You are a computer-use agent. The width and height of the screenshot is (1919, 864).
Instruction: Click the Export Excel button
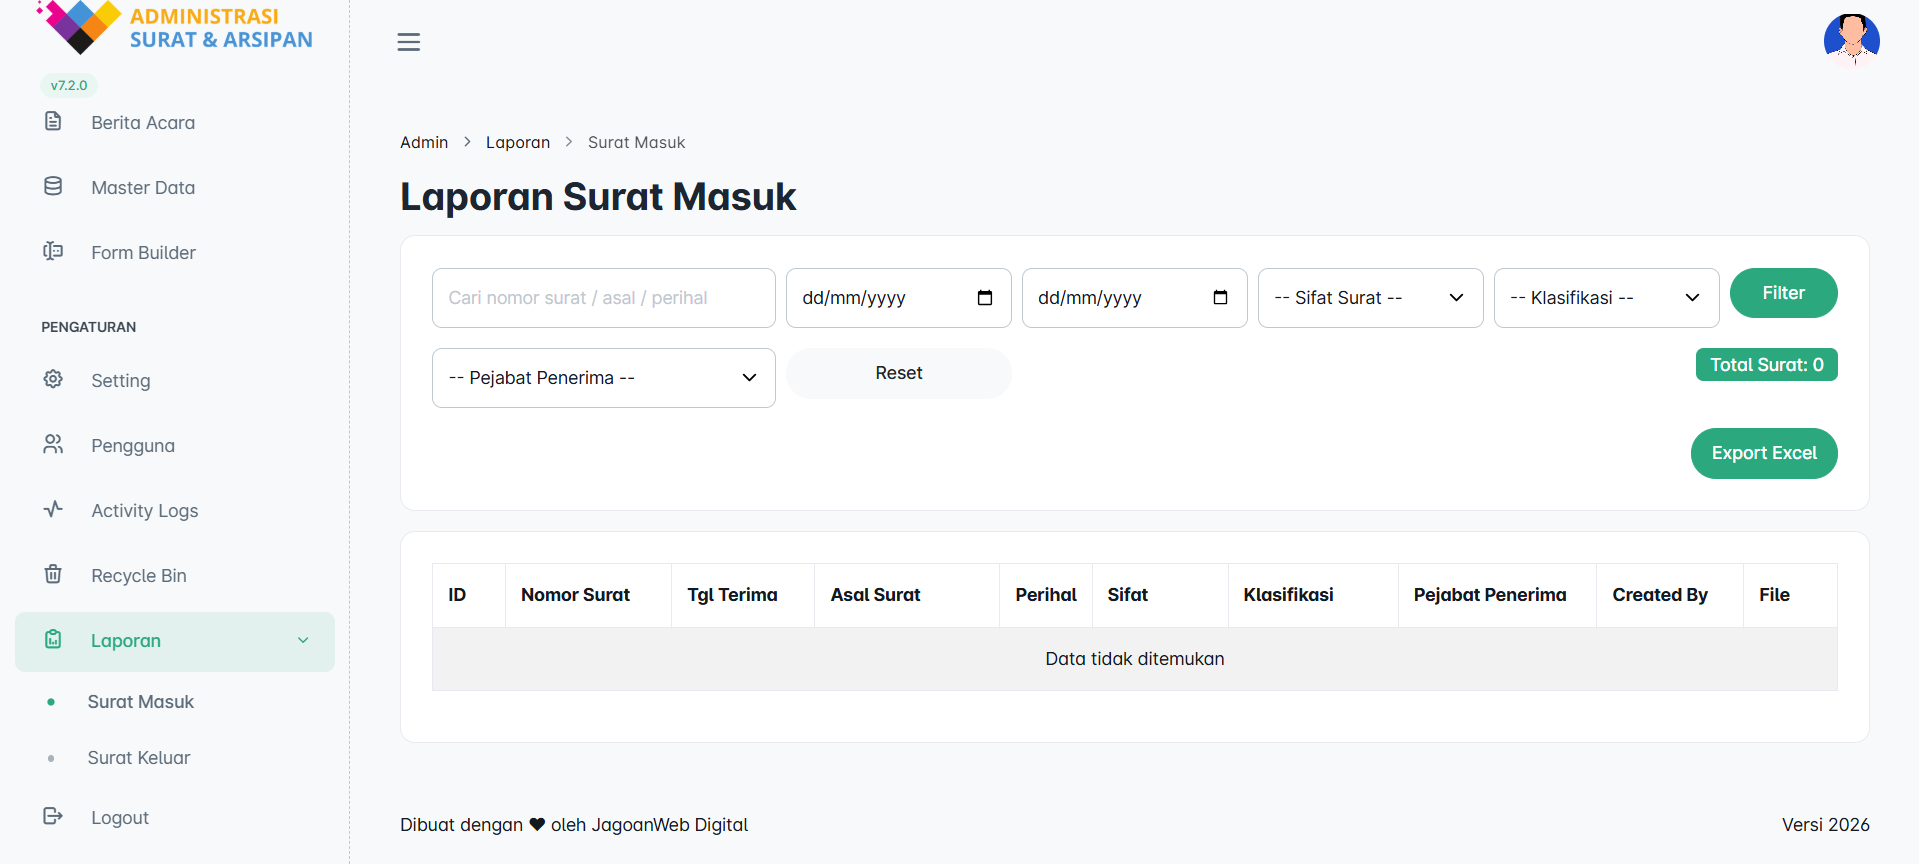[x=1763, y=453]
